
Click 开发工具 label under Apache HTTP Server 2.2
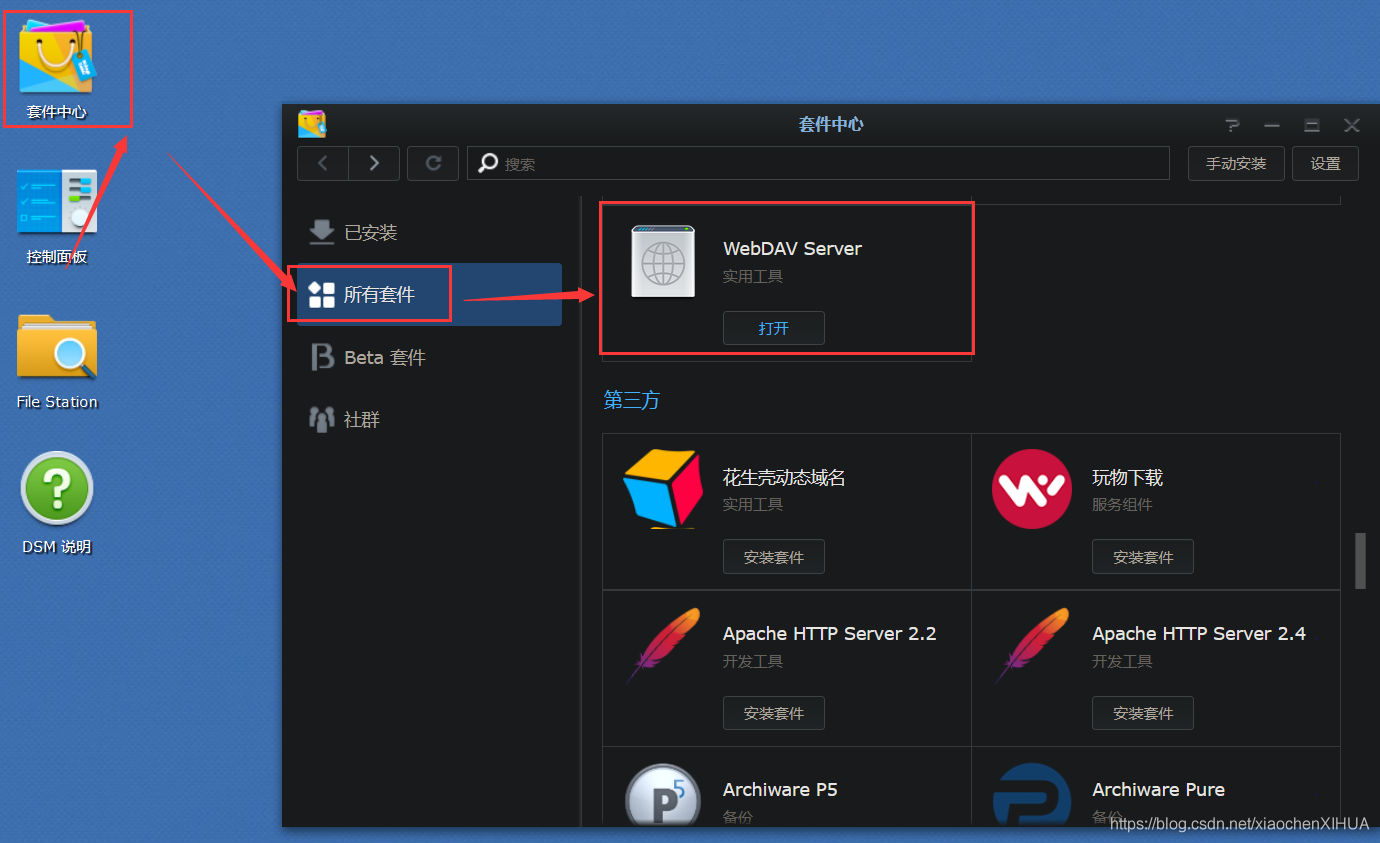752,661
